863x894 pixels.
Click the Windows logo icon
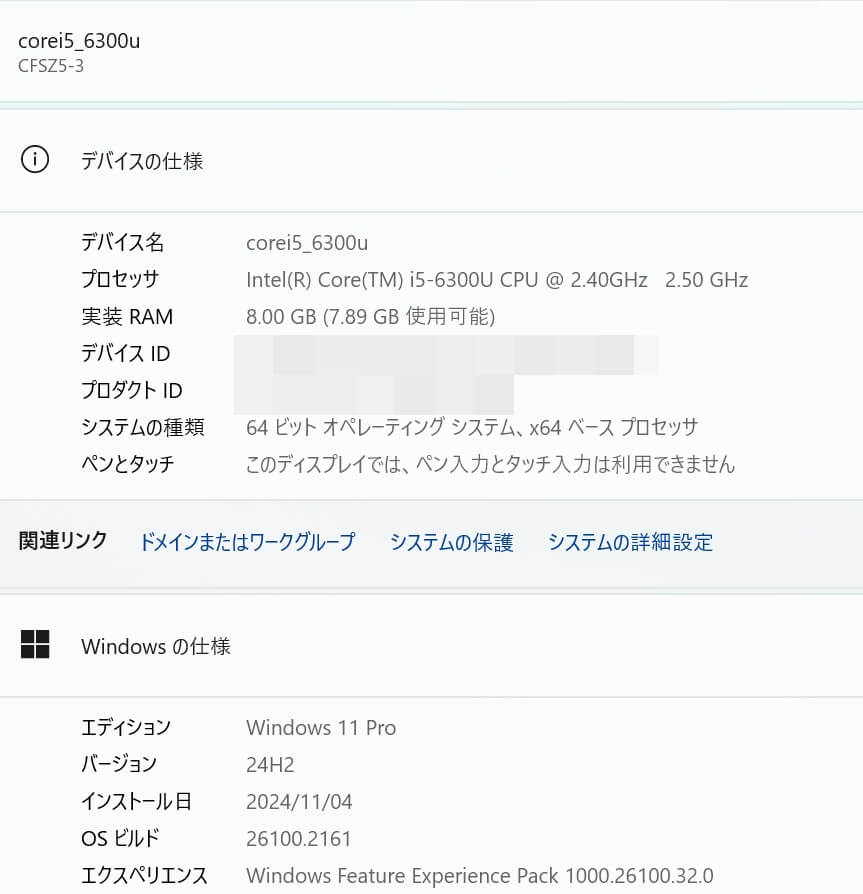(35, 644)
